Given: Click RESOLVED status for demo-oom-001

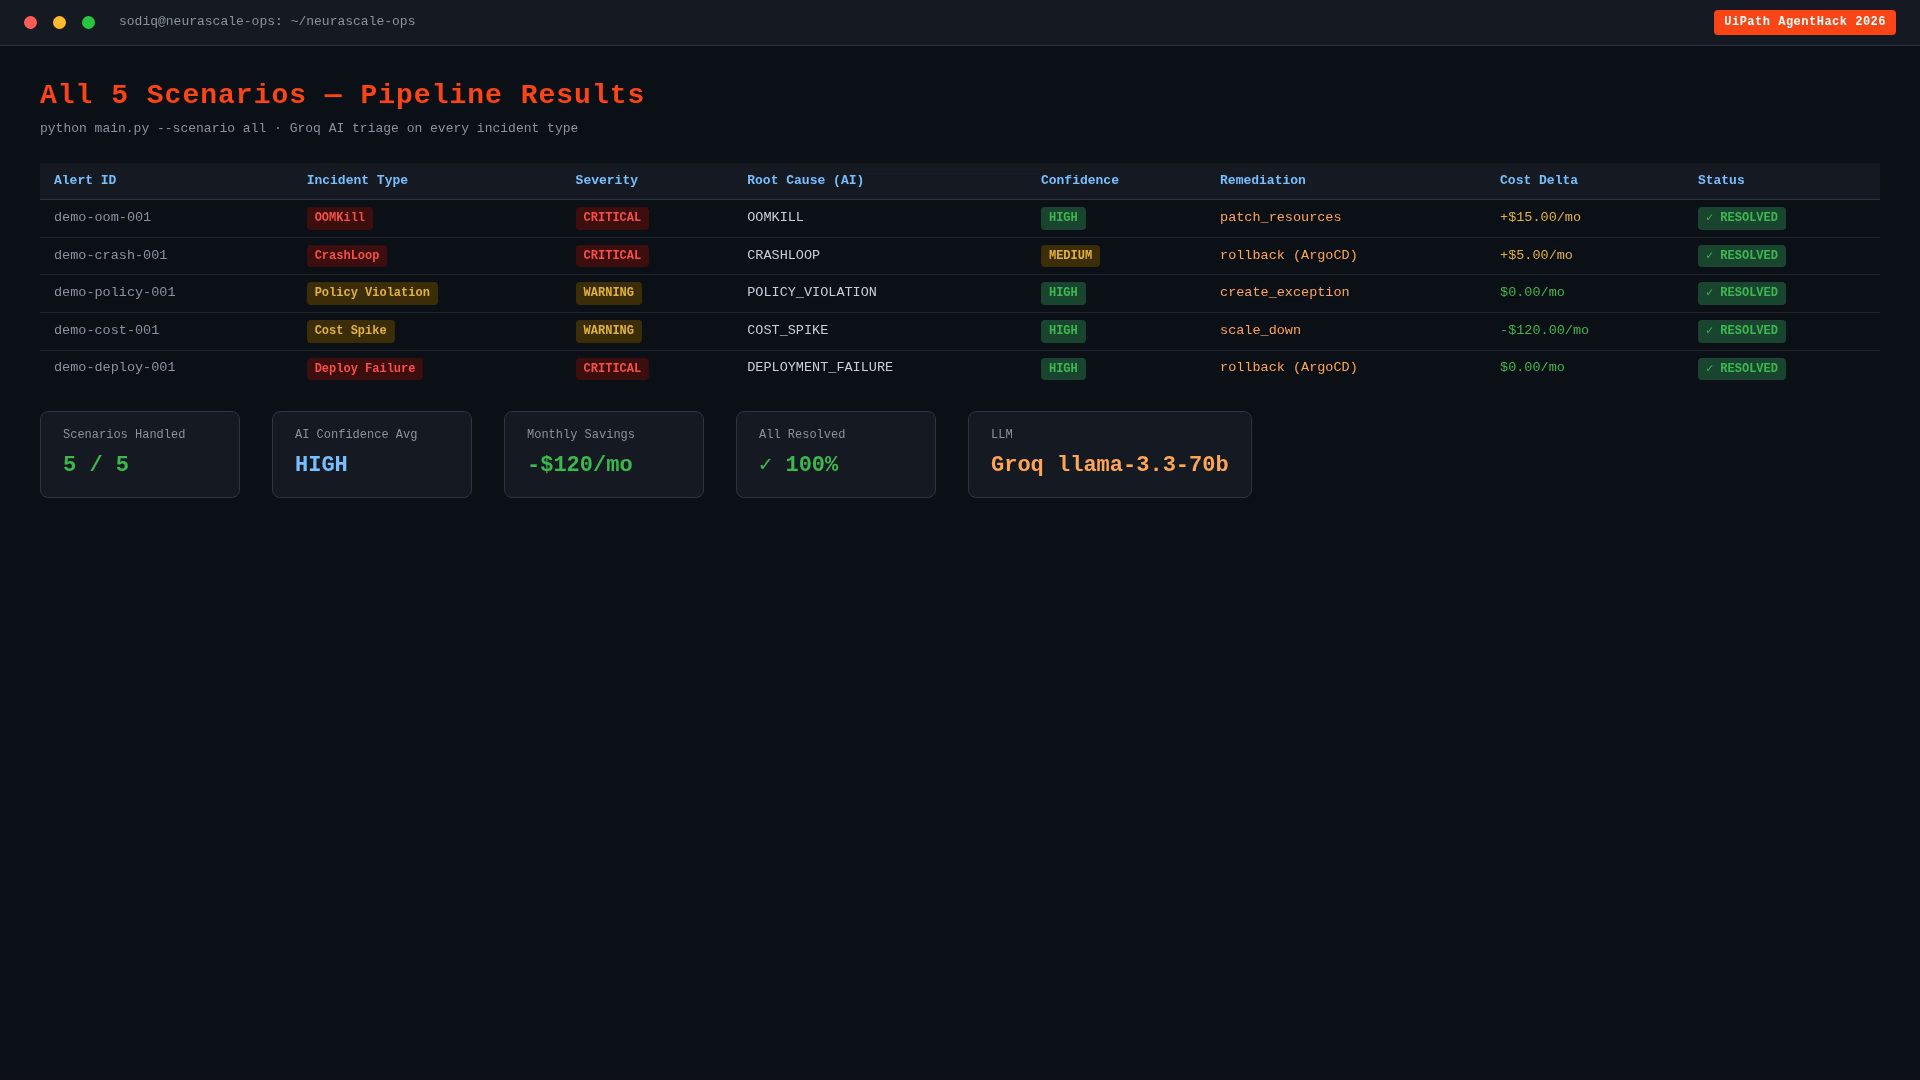Looking at the screenshot, I should [x=1741, y=218].
